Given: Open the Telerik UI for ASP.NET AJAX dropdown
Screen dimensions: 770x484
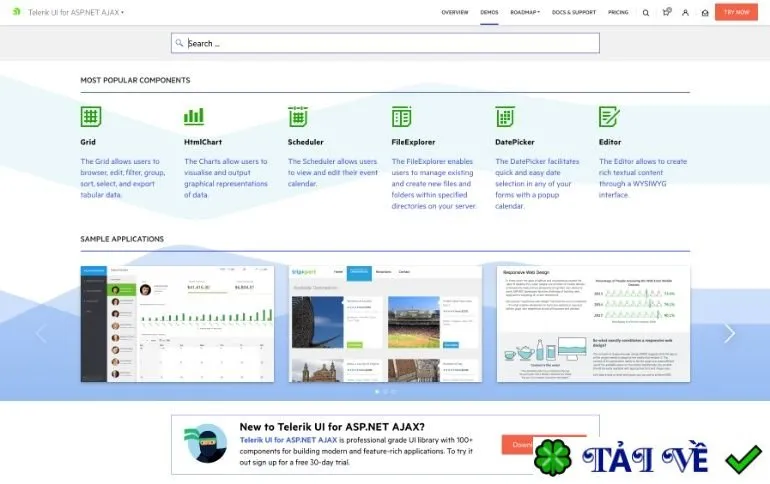Looking at the screenshot, I should click(76, 12).
